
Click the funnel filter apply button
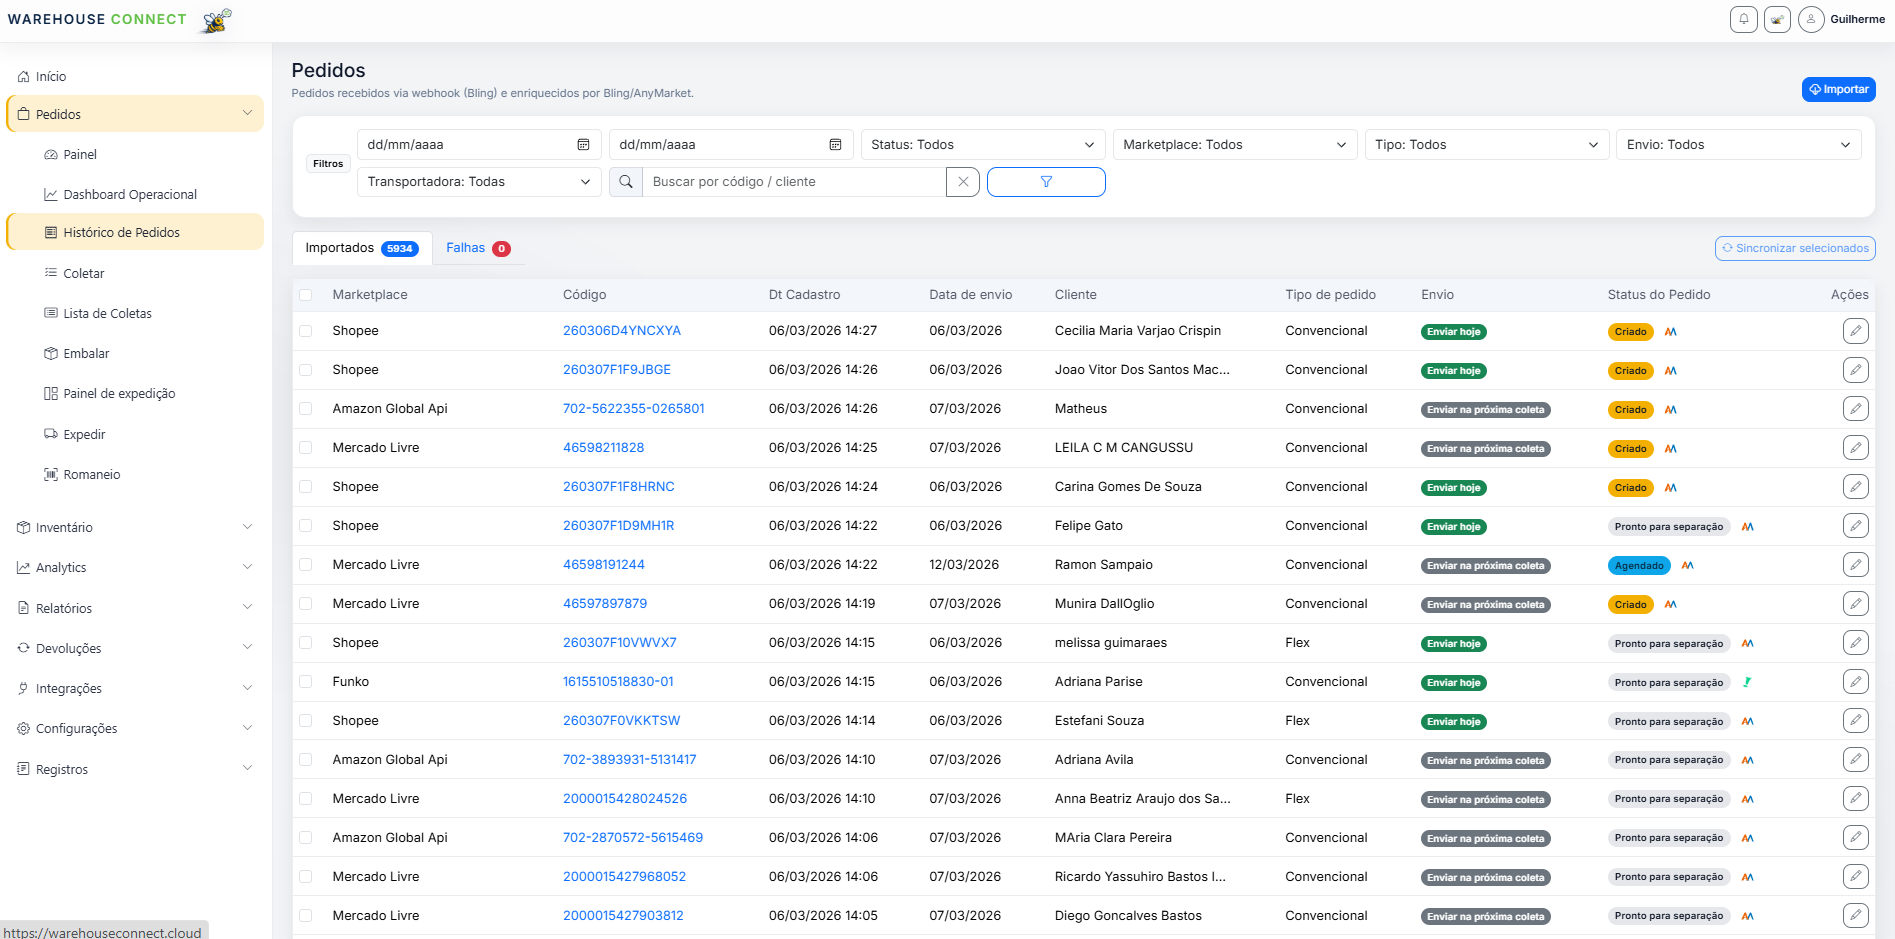(x=1045, y=182)
